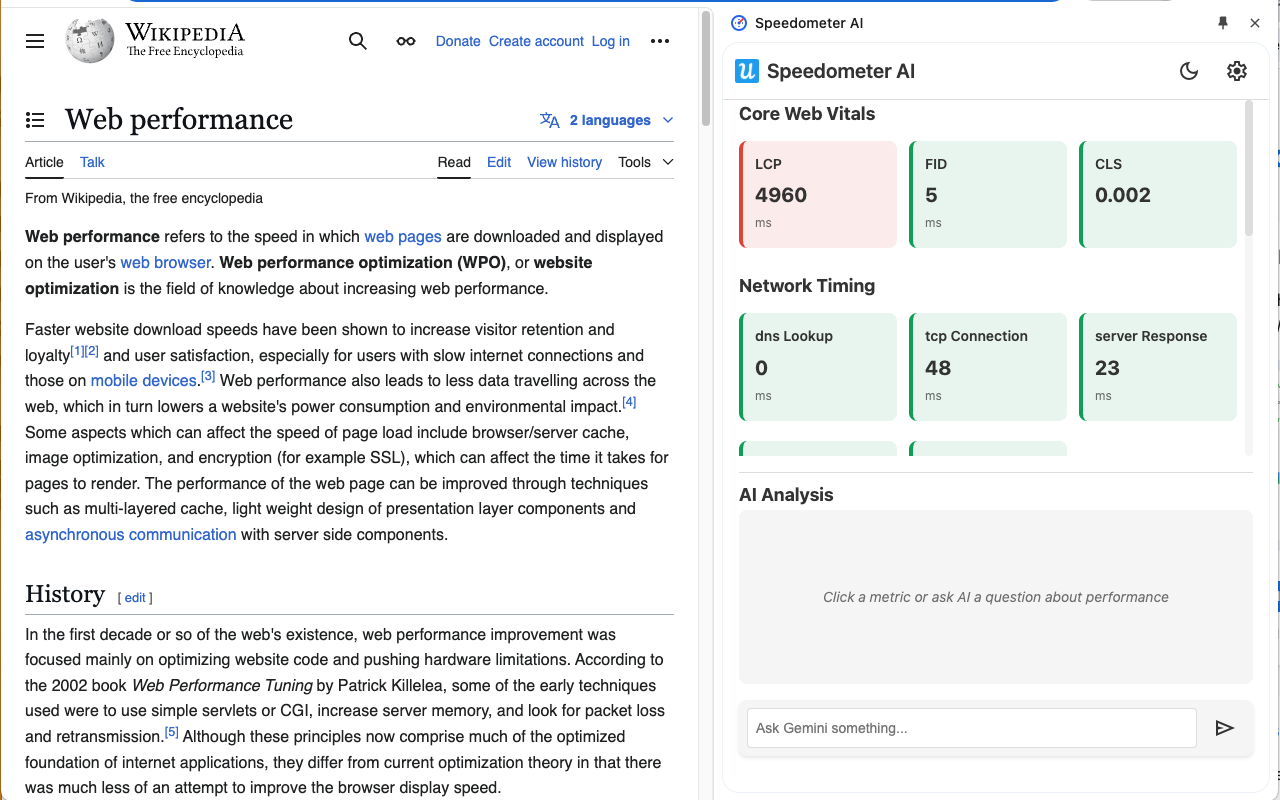Click the Speedometer AI panel title icon
Screen dimensions: 1280x800
coord(739,23)
